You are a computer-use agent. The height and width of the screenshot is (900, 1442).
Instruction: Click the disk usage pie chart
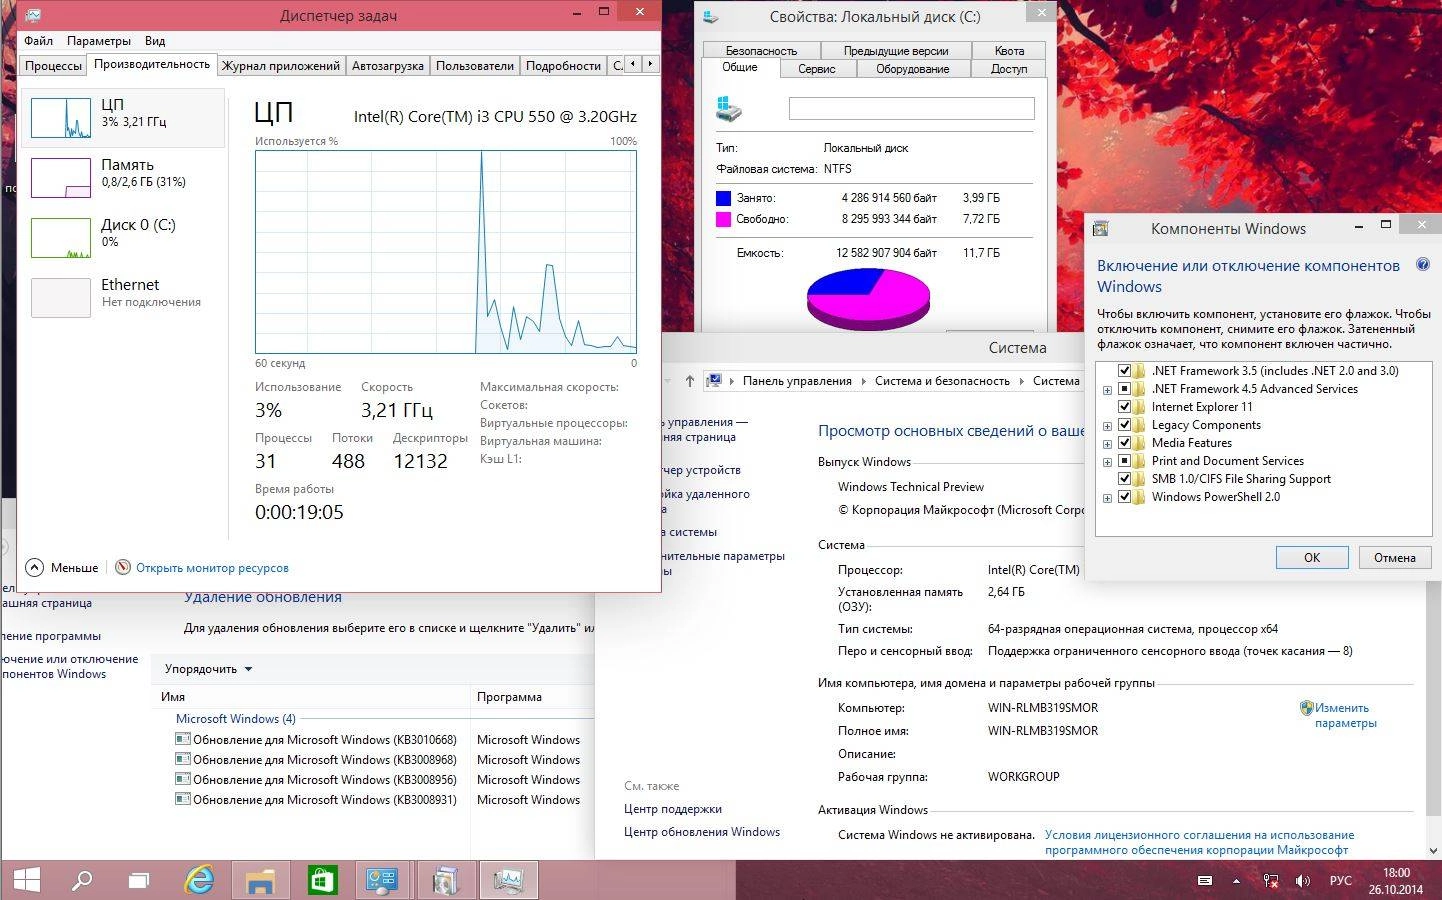click(868, 299)
